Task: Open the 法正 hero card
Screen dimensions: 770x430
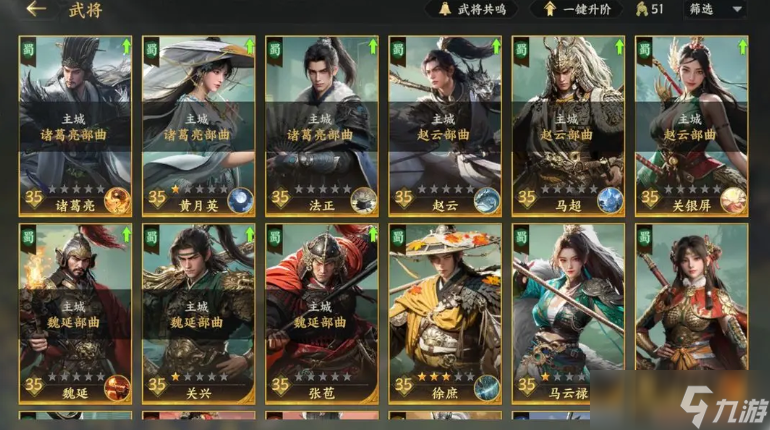Action: click(x=322, y=126)
